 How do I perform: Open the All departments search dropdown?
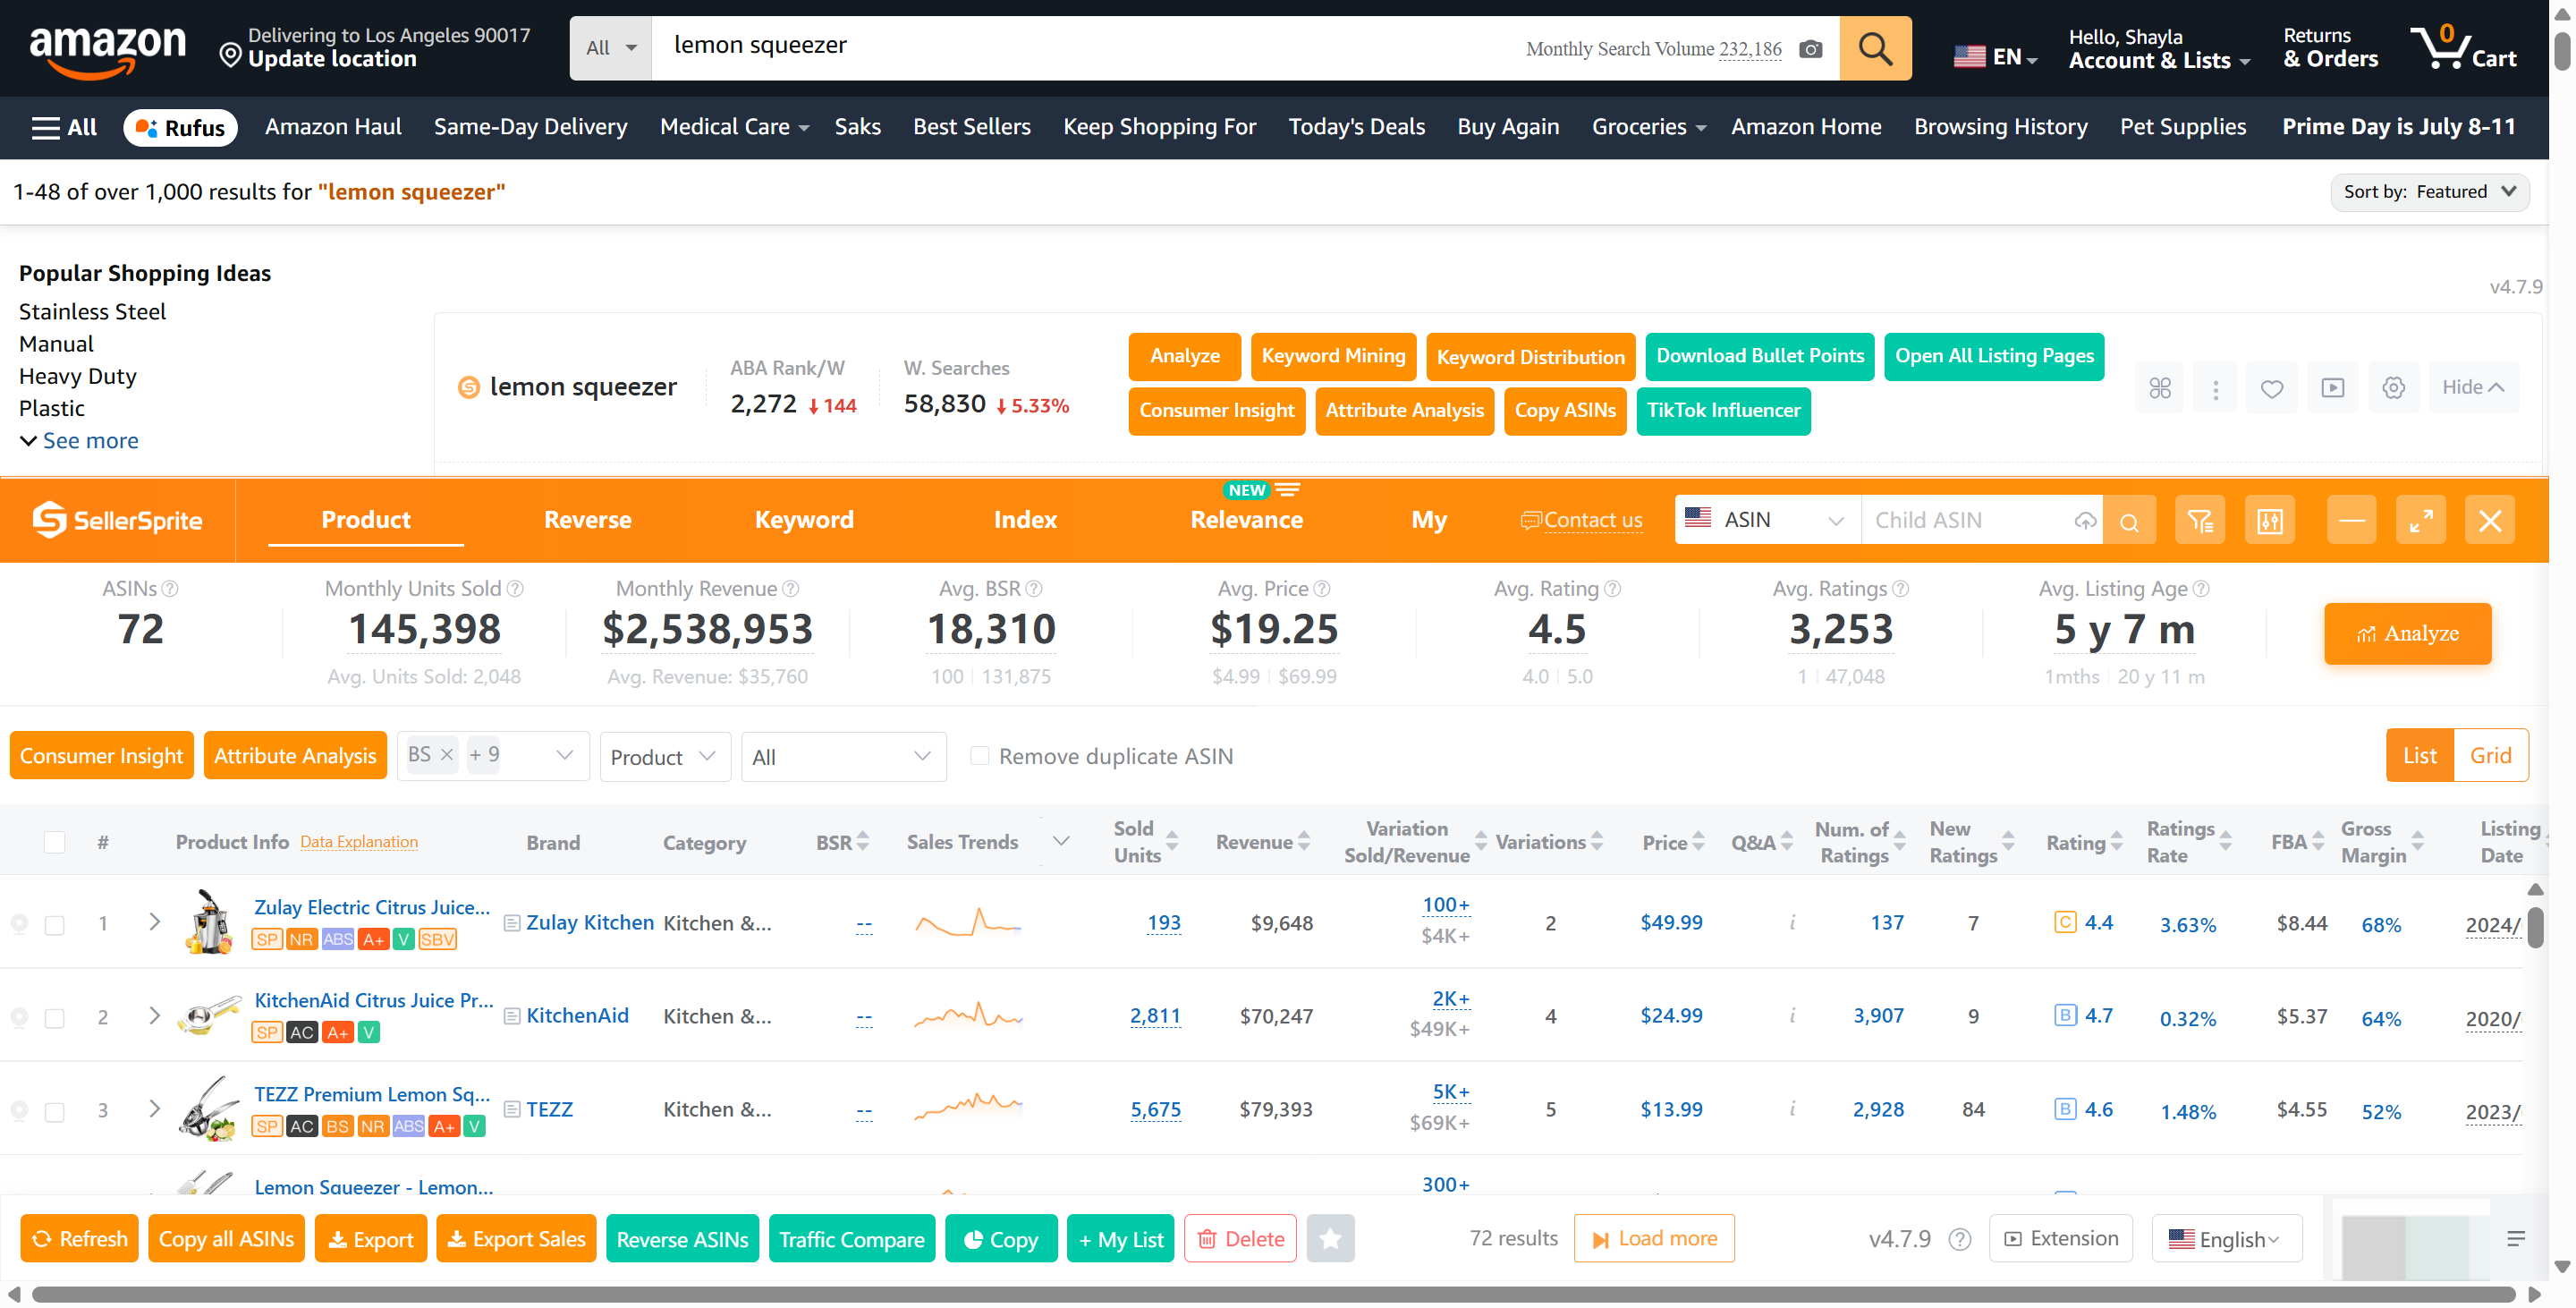pyautogui.click(x=610, y=48)
